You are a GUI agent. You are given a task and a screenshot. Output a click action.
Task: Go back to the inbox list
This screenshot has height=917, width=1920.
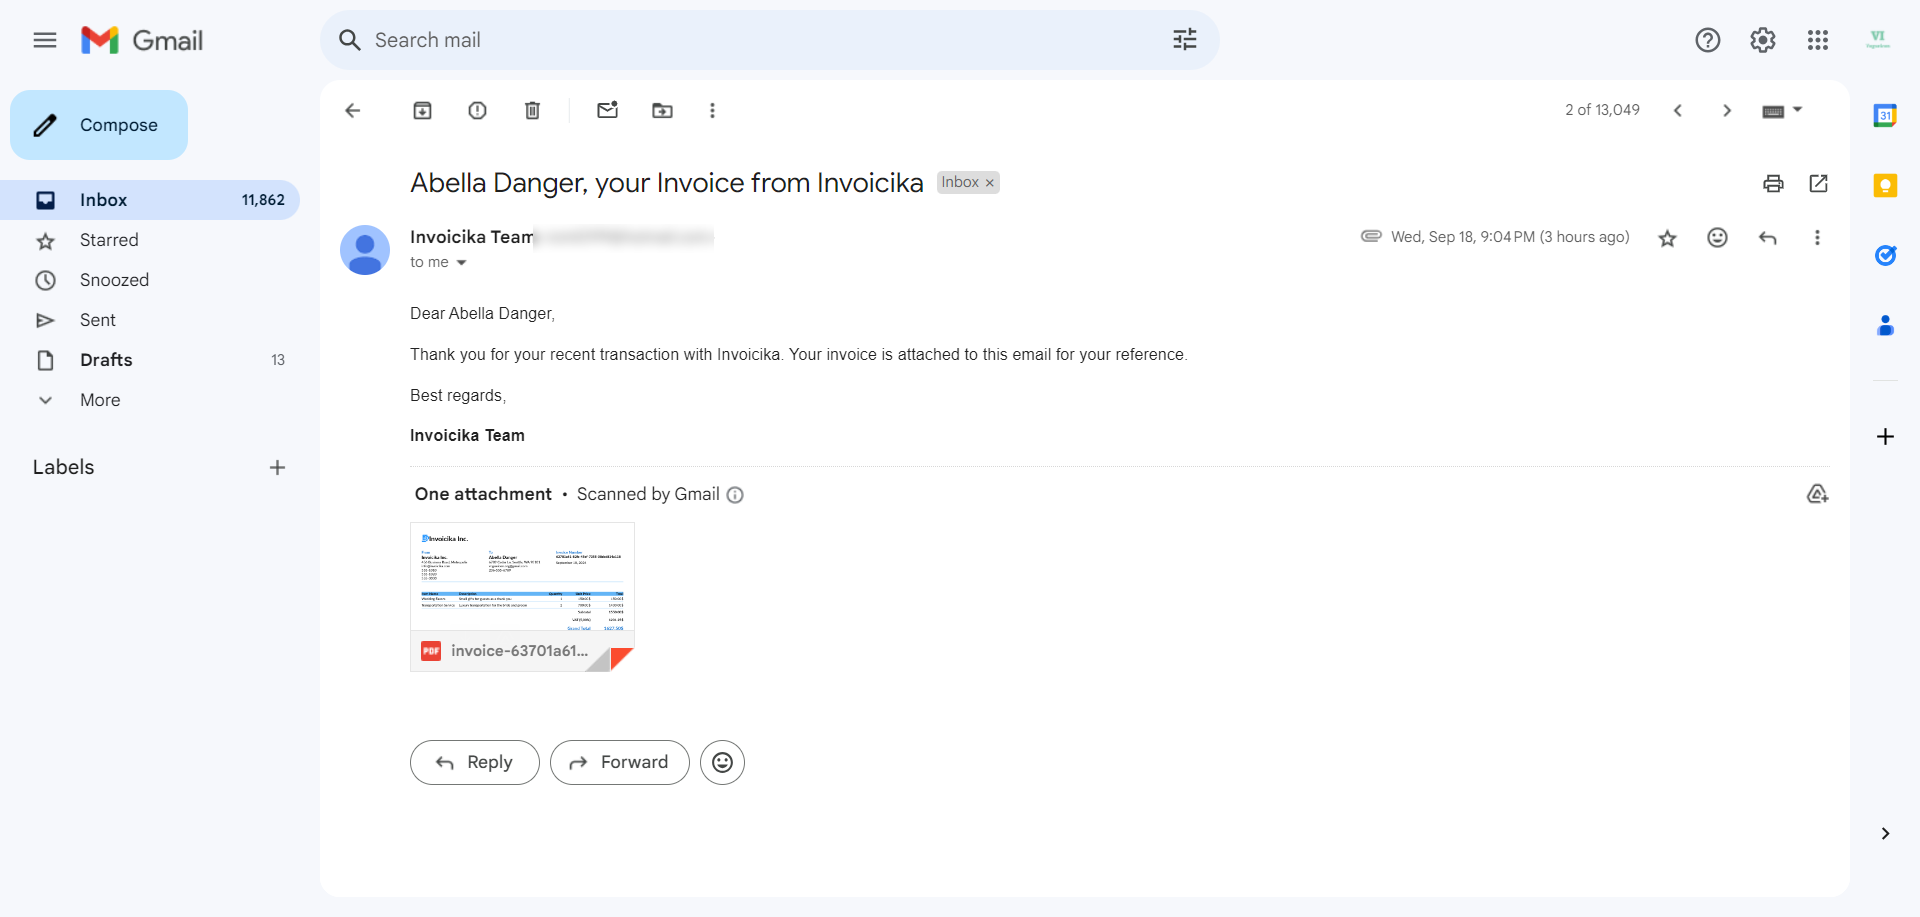(352, 110)
